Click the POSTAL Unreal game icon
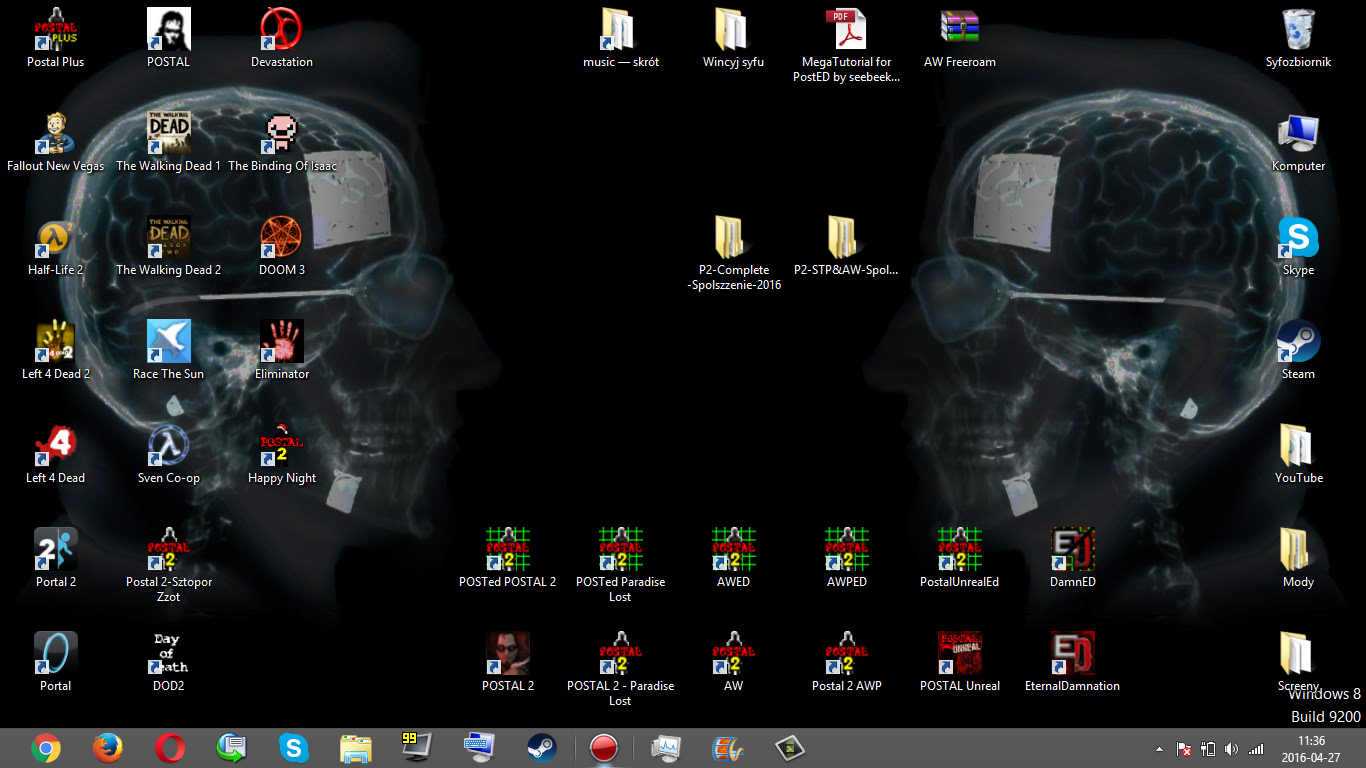The image size is (1366, 768). (x=960, y=662)
